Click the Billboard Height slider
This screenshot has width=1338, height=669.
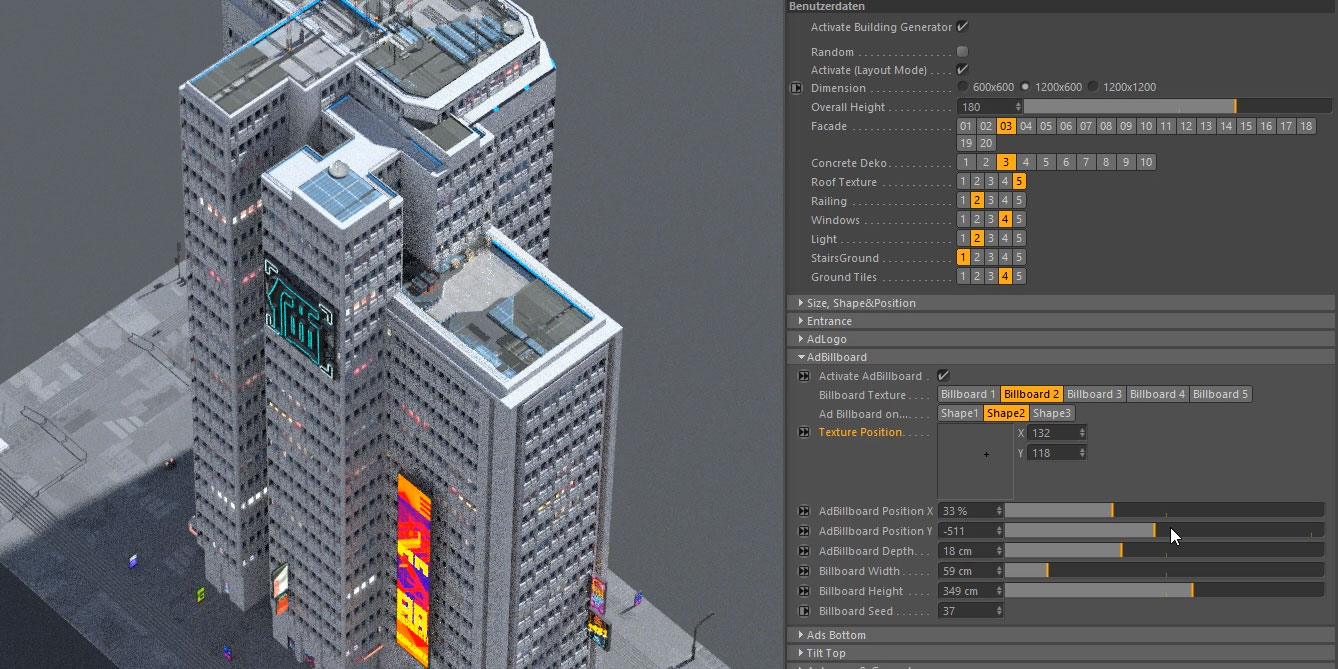click(x=1164, y=591)
